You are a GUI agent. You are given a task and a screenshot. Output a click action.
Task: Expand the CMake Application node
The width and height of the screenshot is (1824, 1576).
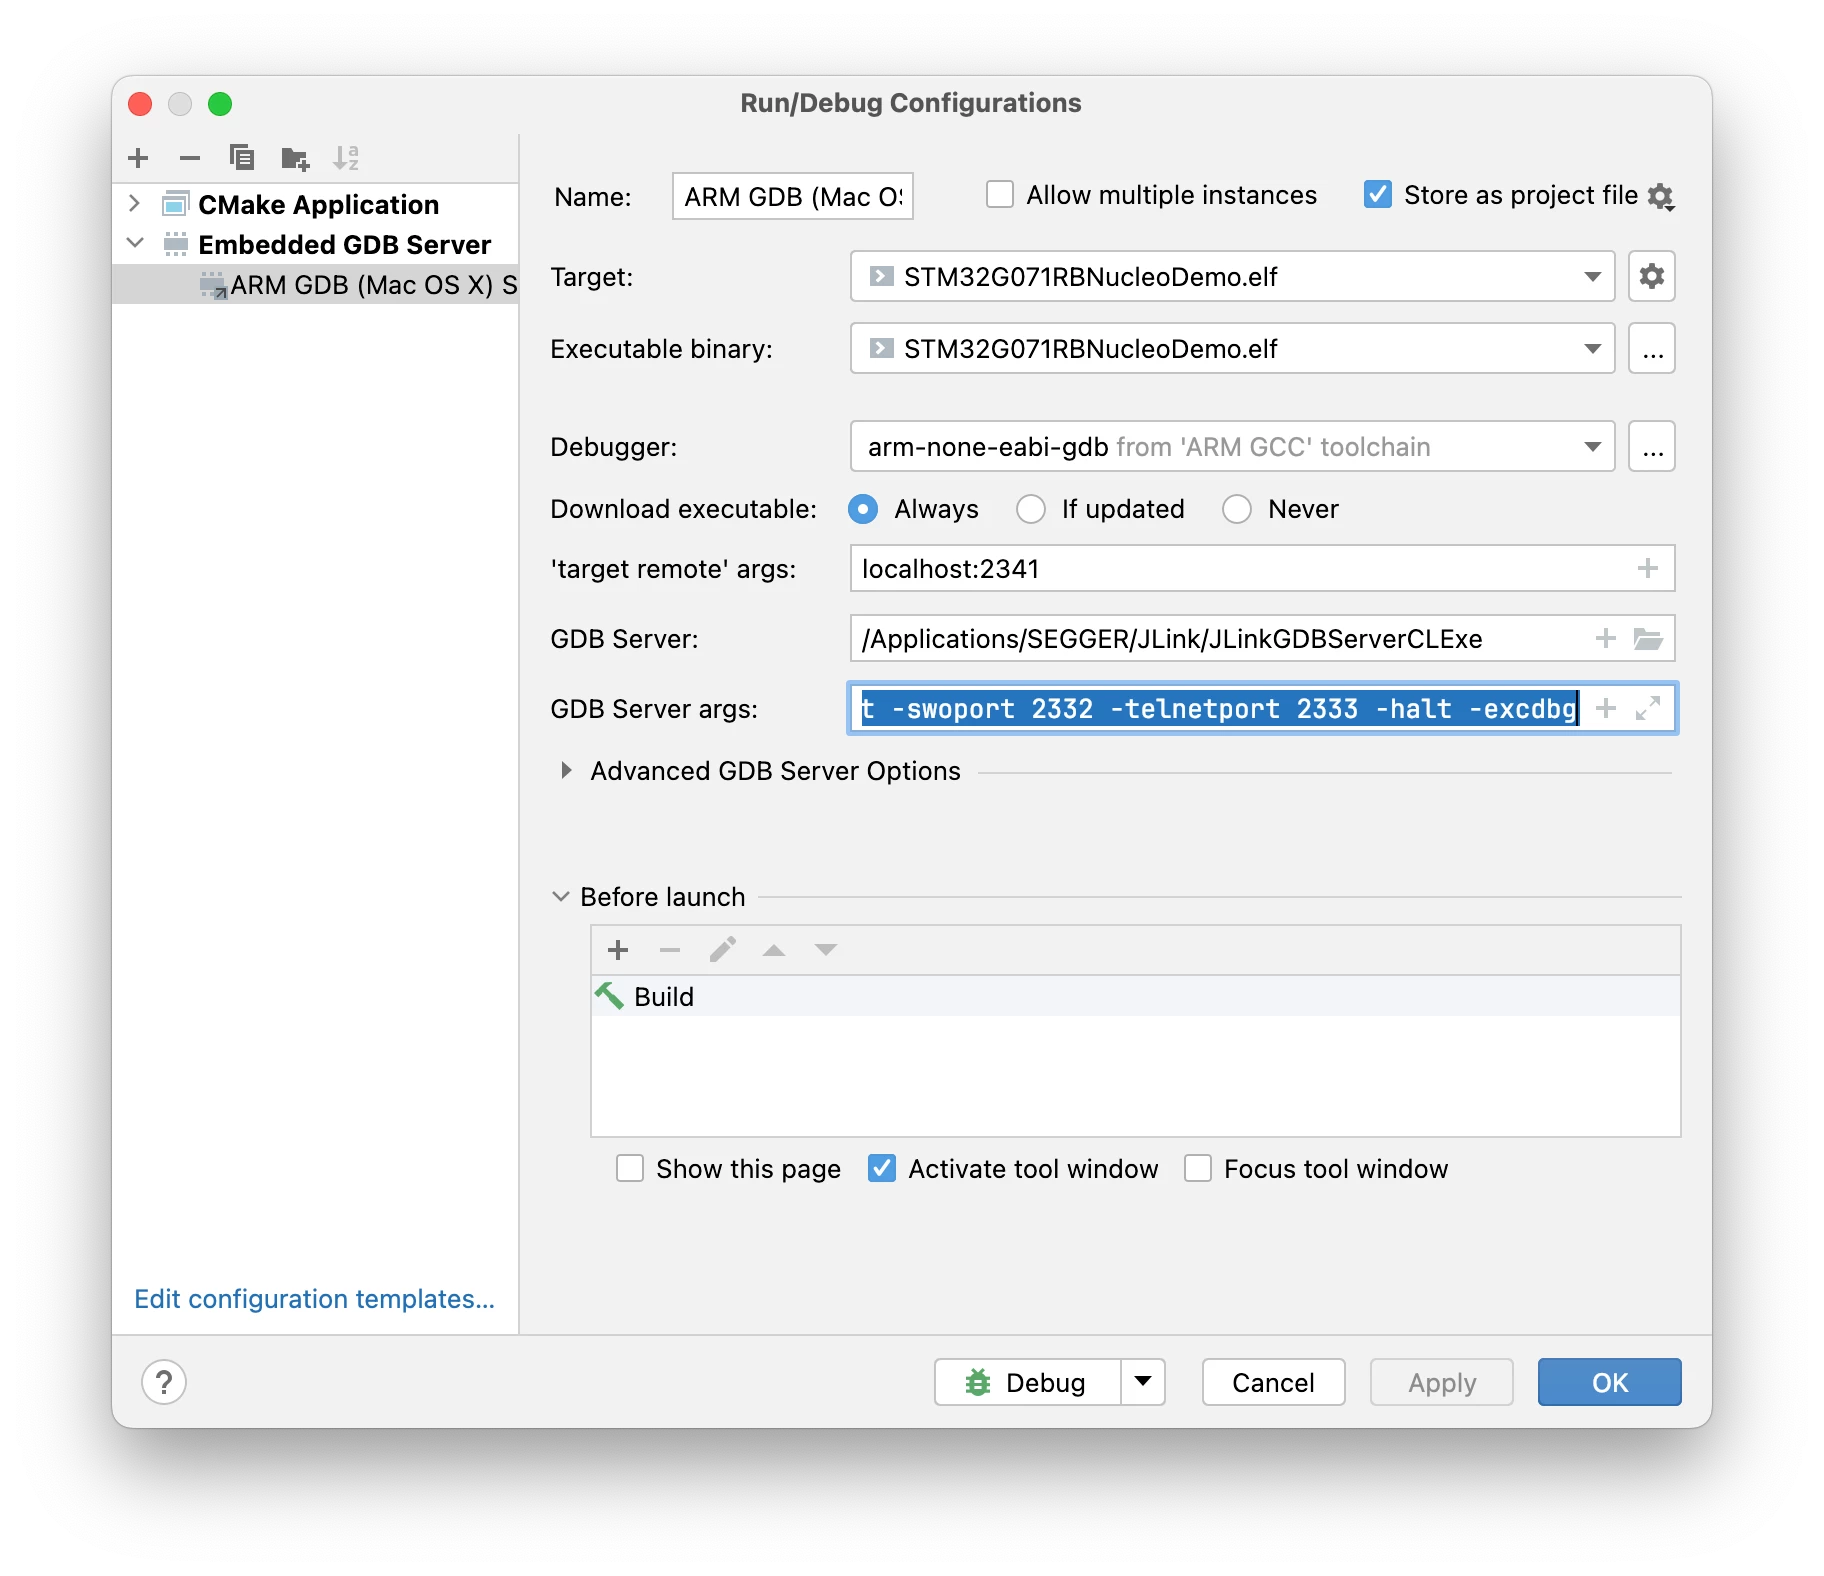[x=134, y=204]
